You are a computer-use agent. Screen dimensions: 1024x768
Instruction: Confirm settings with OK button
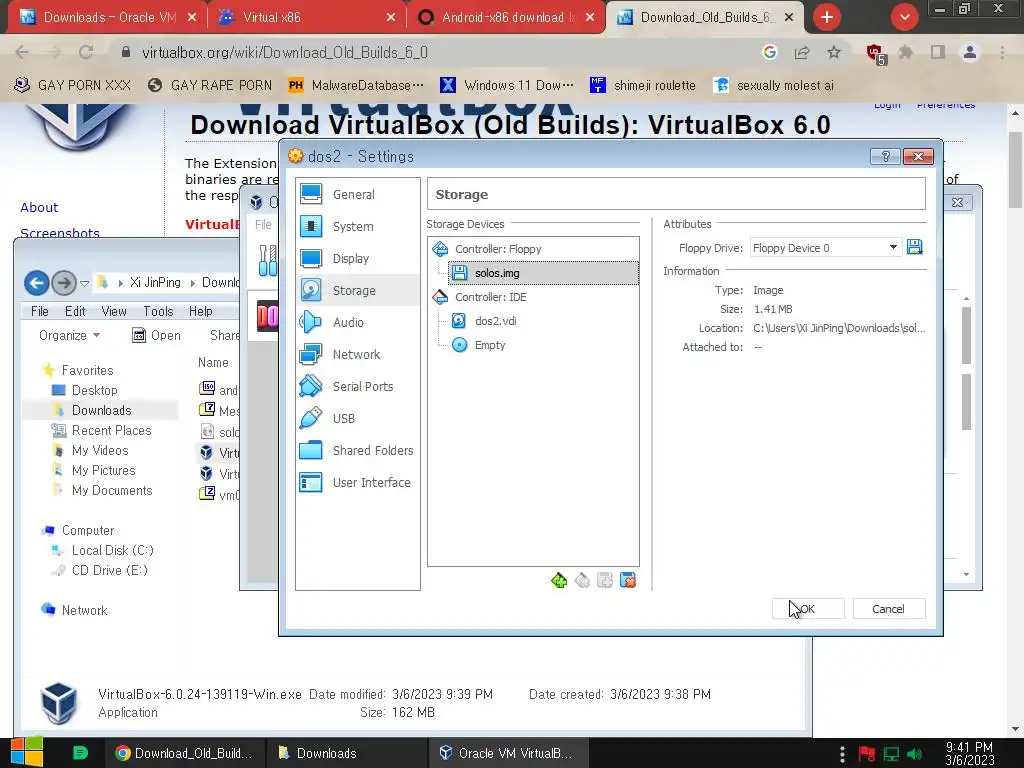pos(808,609)
